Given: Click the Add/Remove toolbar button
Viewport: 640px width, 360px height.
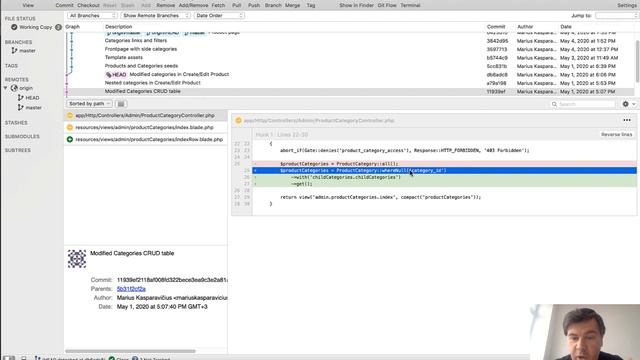Looking at the screenshot, I should 193,5.
